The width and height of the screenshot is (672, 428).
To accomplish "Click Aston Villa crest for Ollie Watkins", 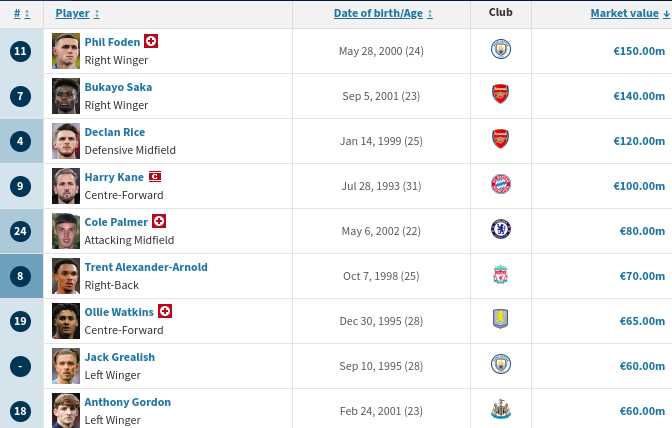I will (500, 320).
